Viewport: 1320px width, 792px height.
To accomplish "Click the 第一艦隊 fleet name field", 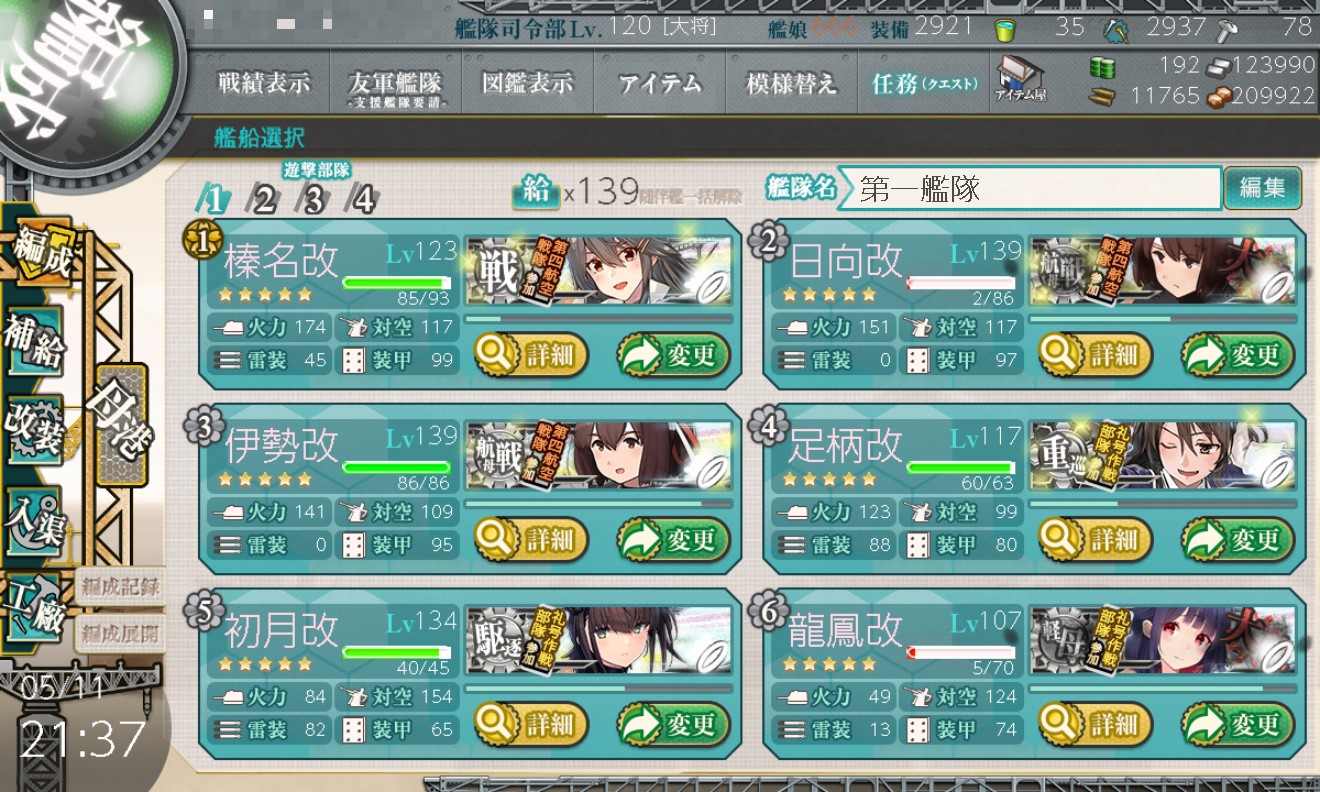I will [x=1030, y=188].
